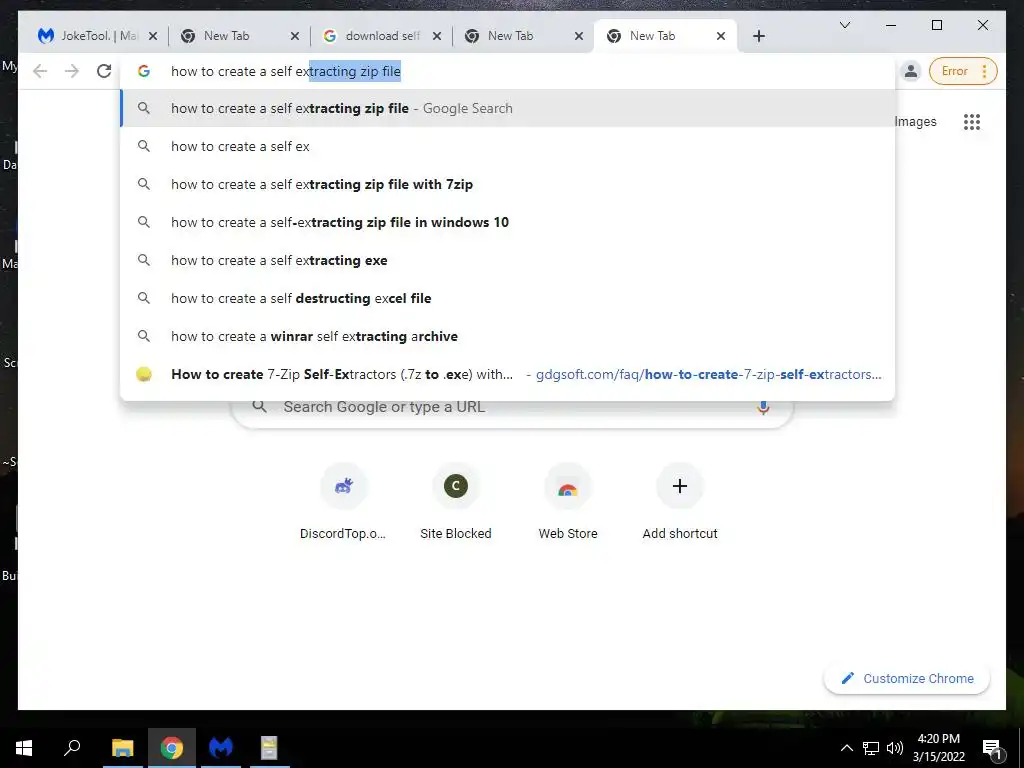This screenshot has height=768, width=1024.
Task: Close the active New Tab
Action: tap(721, 36)
